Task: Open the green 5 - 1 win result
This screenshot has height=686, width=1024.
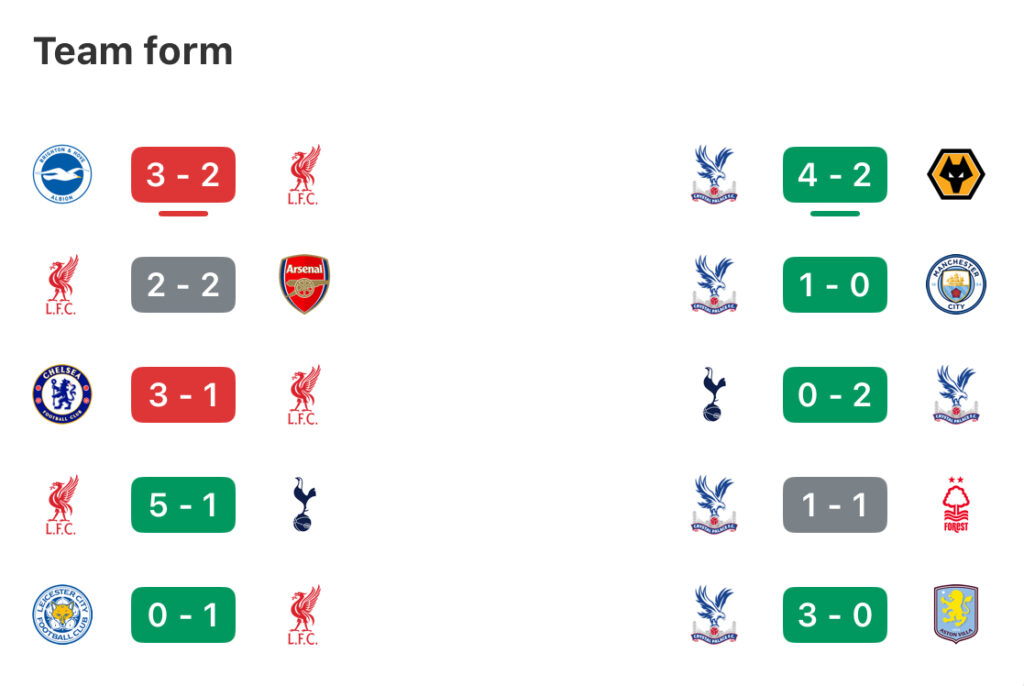Action: (183, 504)
